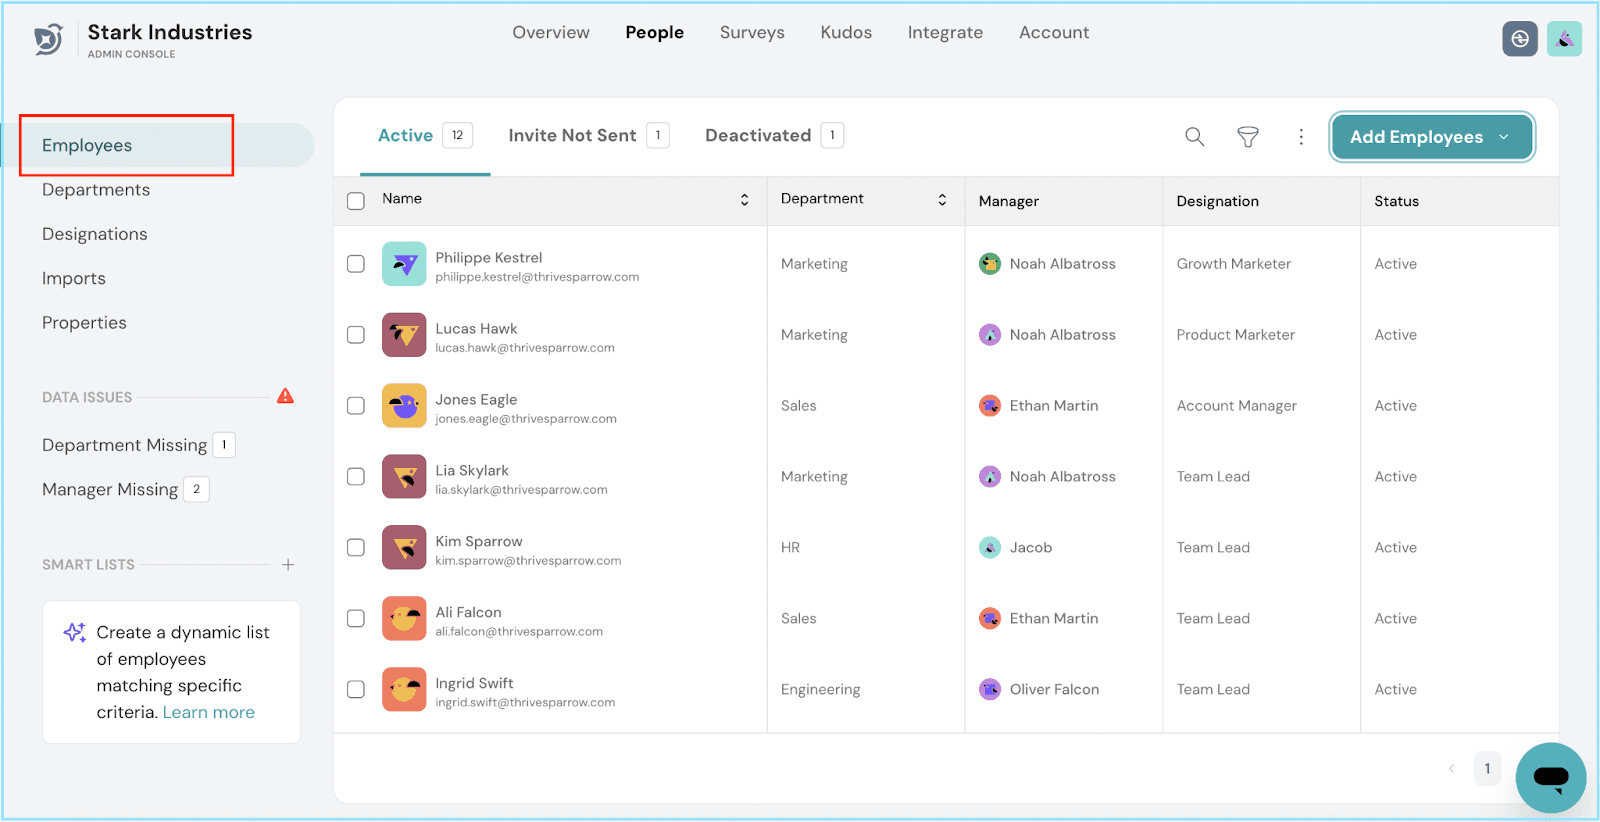Open the Surveys menu item
Image resolution: width=1600 pixels, height=822 pixels.
tap(752, 32)
